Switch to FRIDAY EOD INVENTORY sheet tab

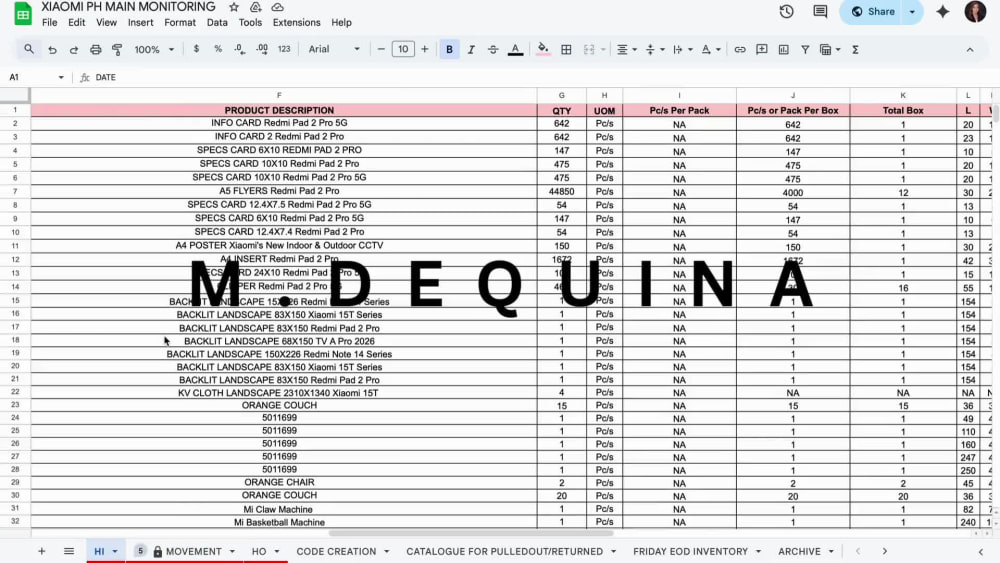[x=690, y=552]
